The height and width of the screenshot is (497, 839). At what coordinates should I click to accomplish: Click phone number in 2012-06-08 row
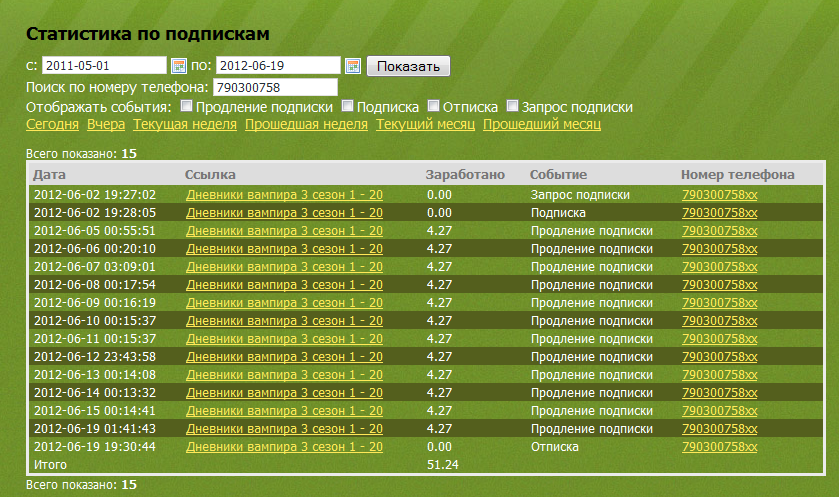(x=720, y=285)
